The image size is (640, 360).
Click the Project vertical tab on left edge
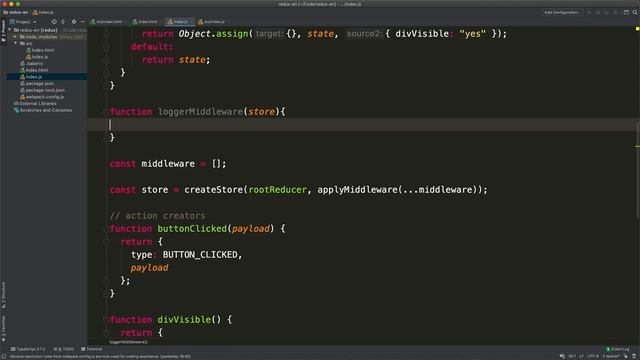pos(3,31)
